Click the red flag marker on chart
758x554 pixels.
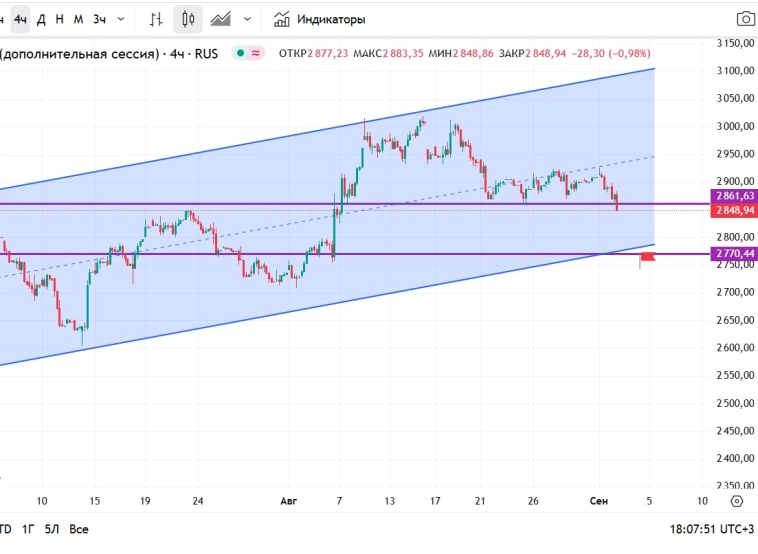pos(647,258)
